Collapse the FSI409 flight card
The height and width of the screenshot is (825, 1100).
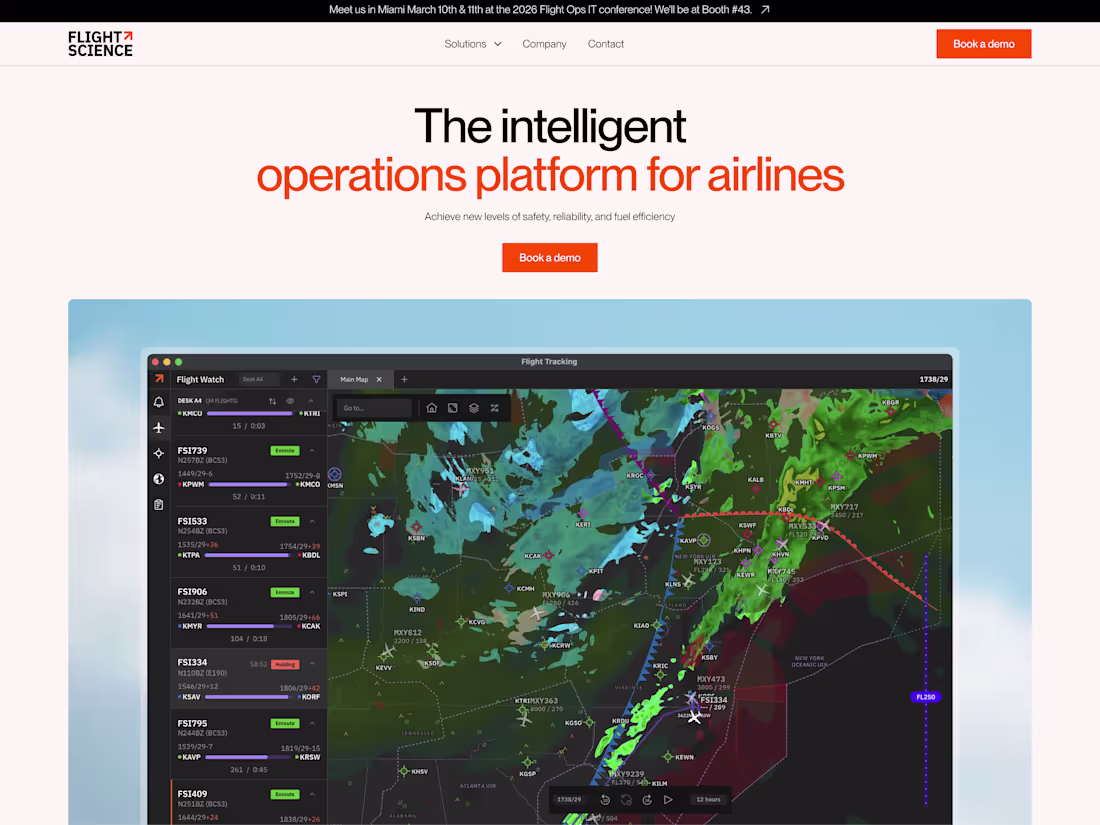point(312,794)
